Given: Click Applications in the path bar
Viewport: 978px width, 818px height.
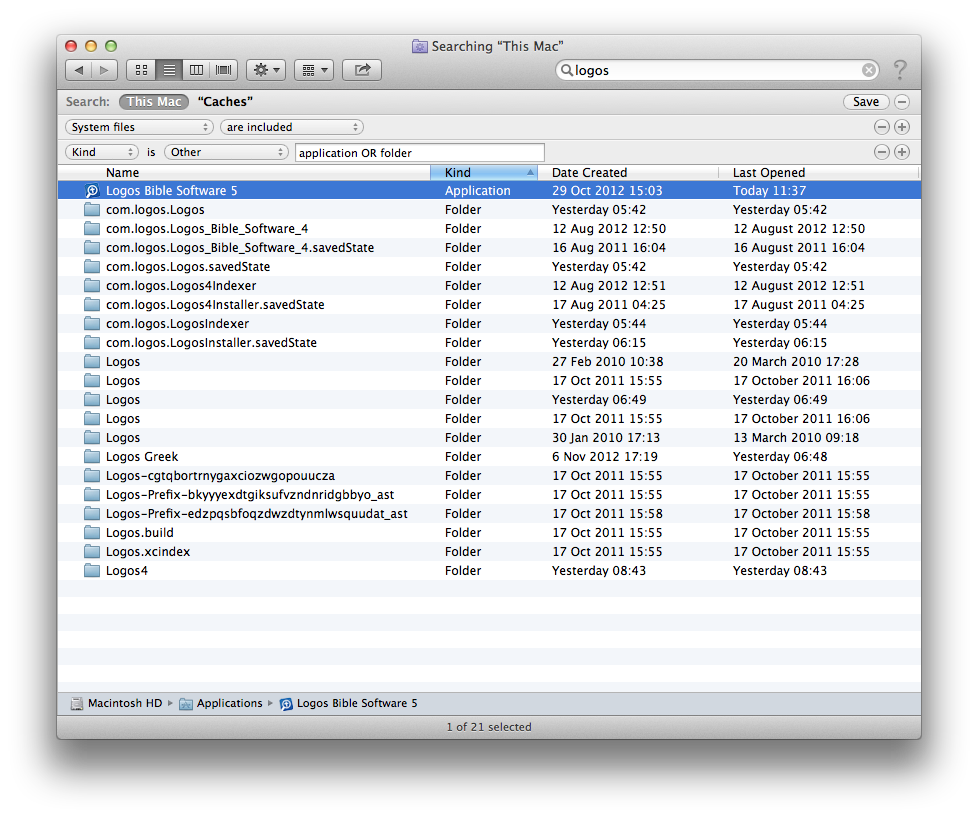Looking at the screenshot, I should (221, 703).
